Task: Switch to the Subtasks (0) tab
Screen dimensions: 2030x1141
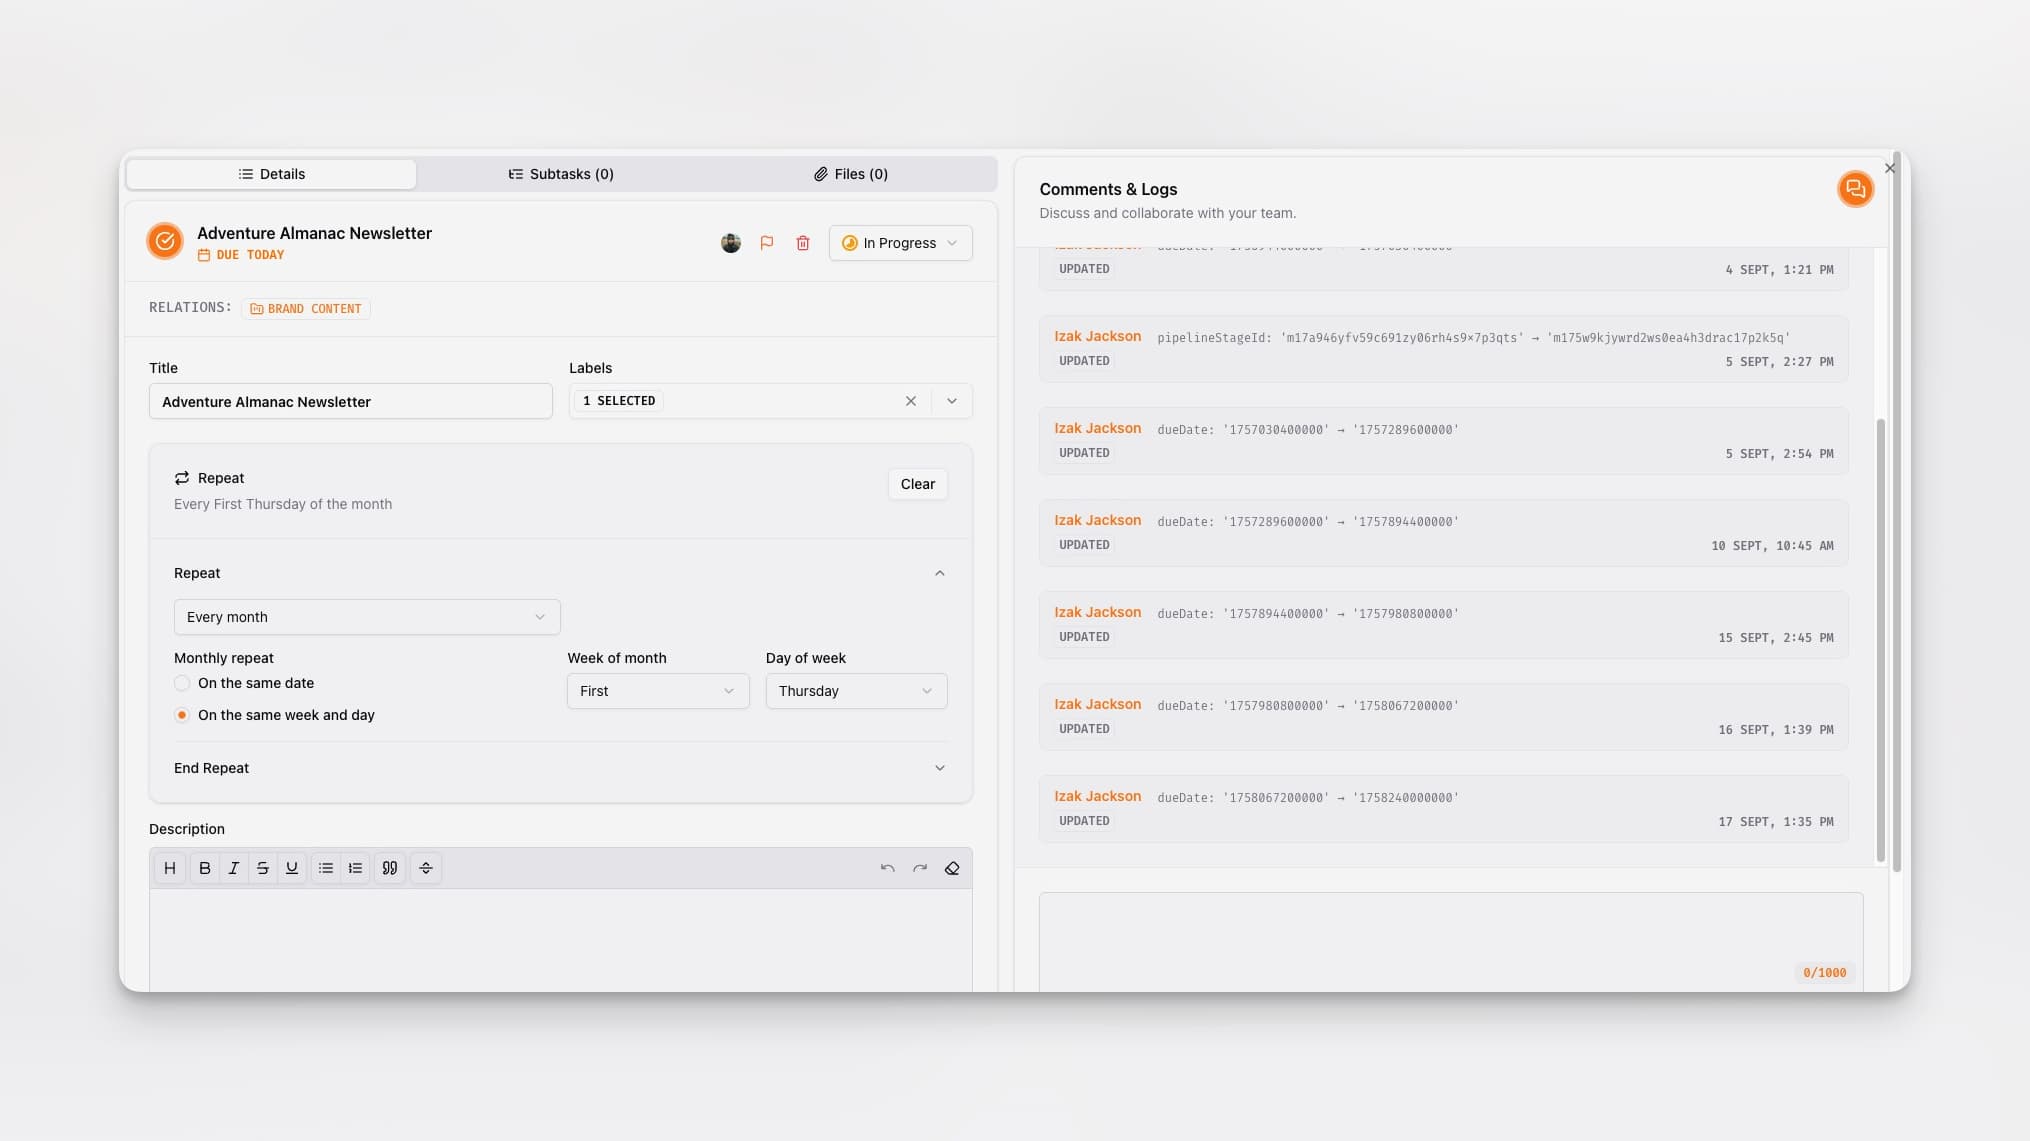Action: coord(561,174)
